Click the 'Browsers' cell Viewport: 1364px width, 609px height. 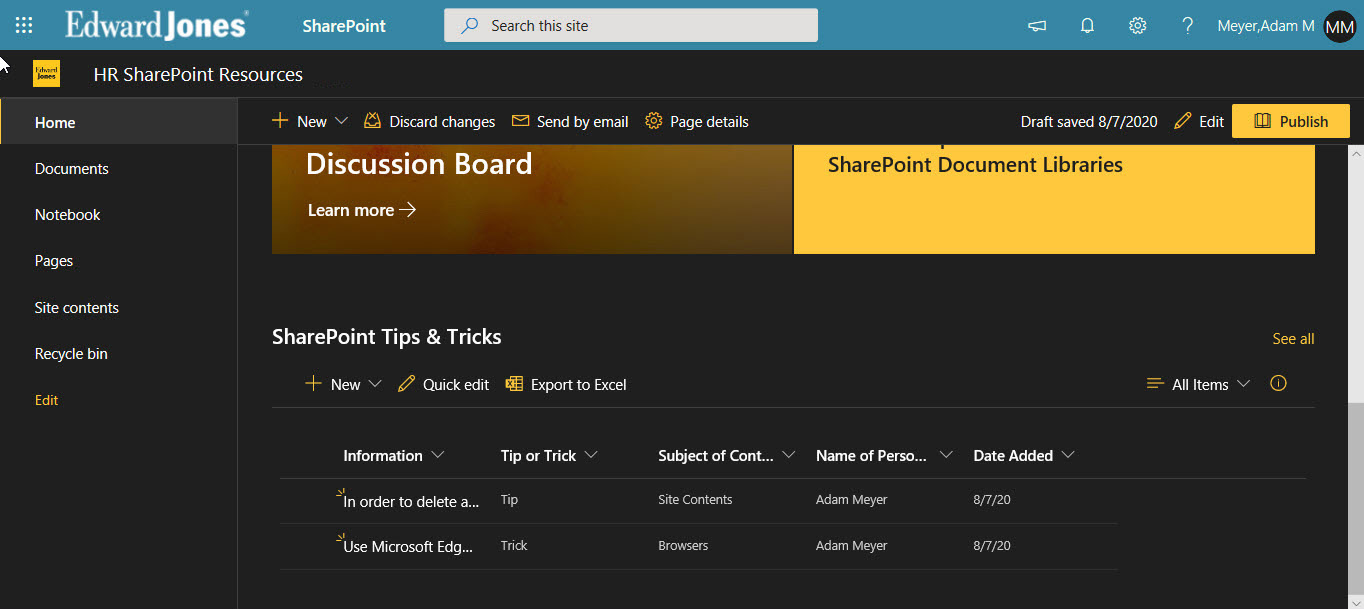tap(683, 546)
